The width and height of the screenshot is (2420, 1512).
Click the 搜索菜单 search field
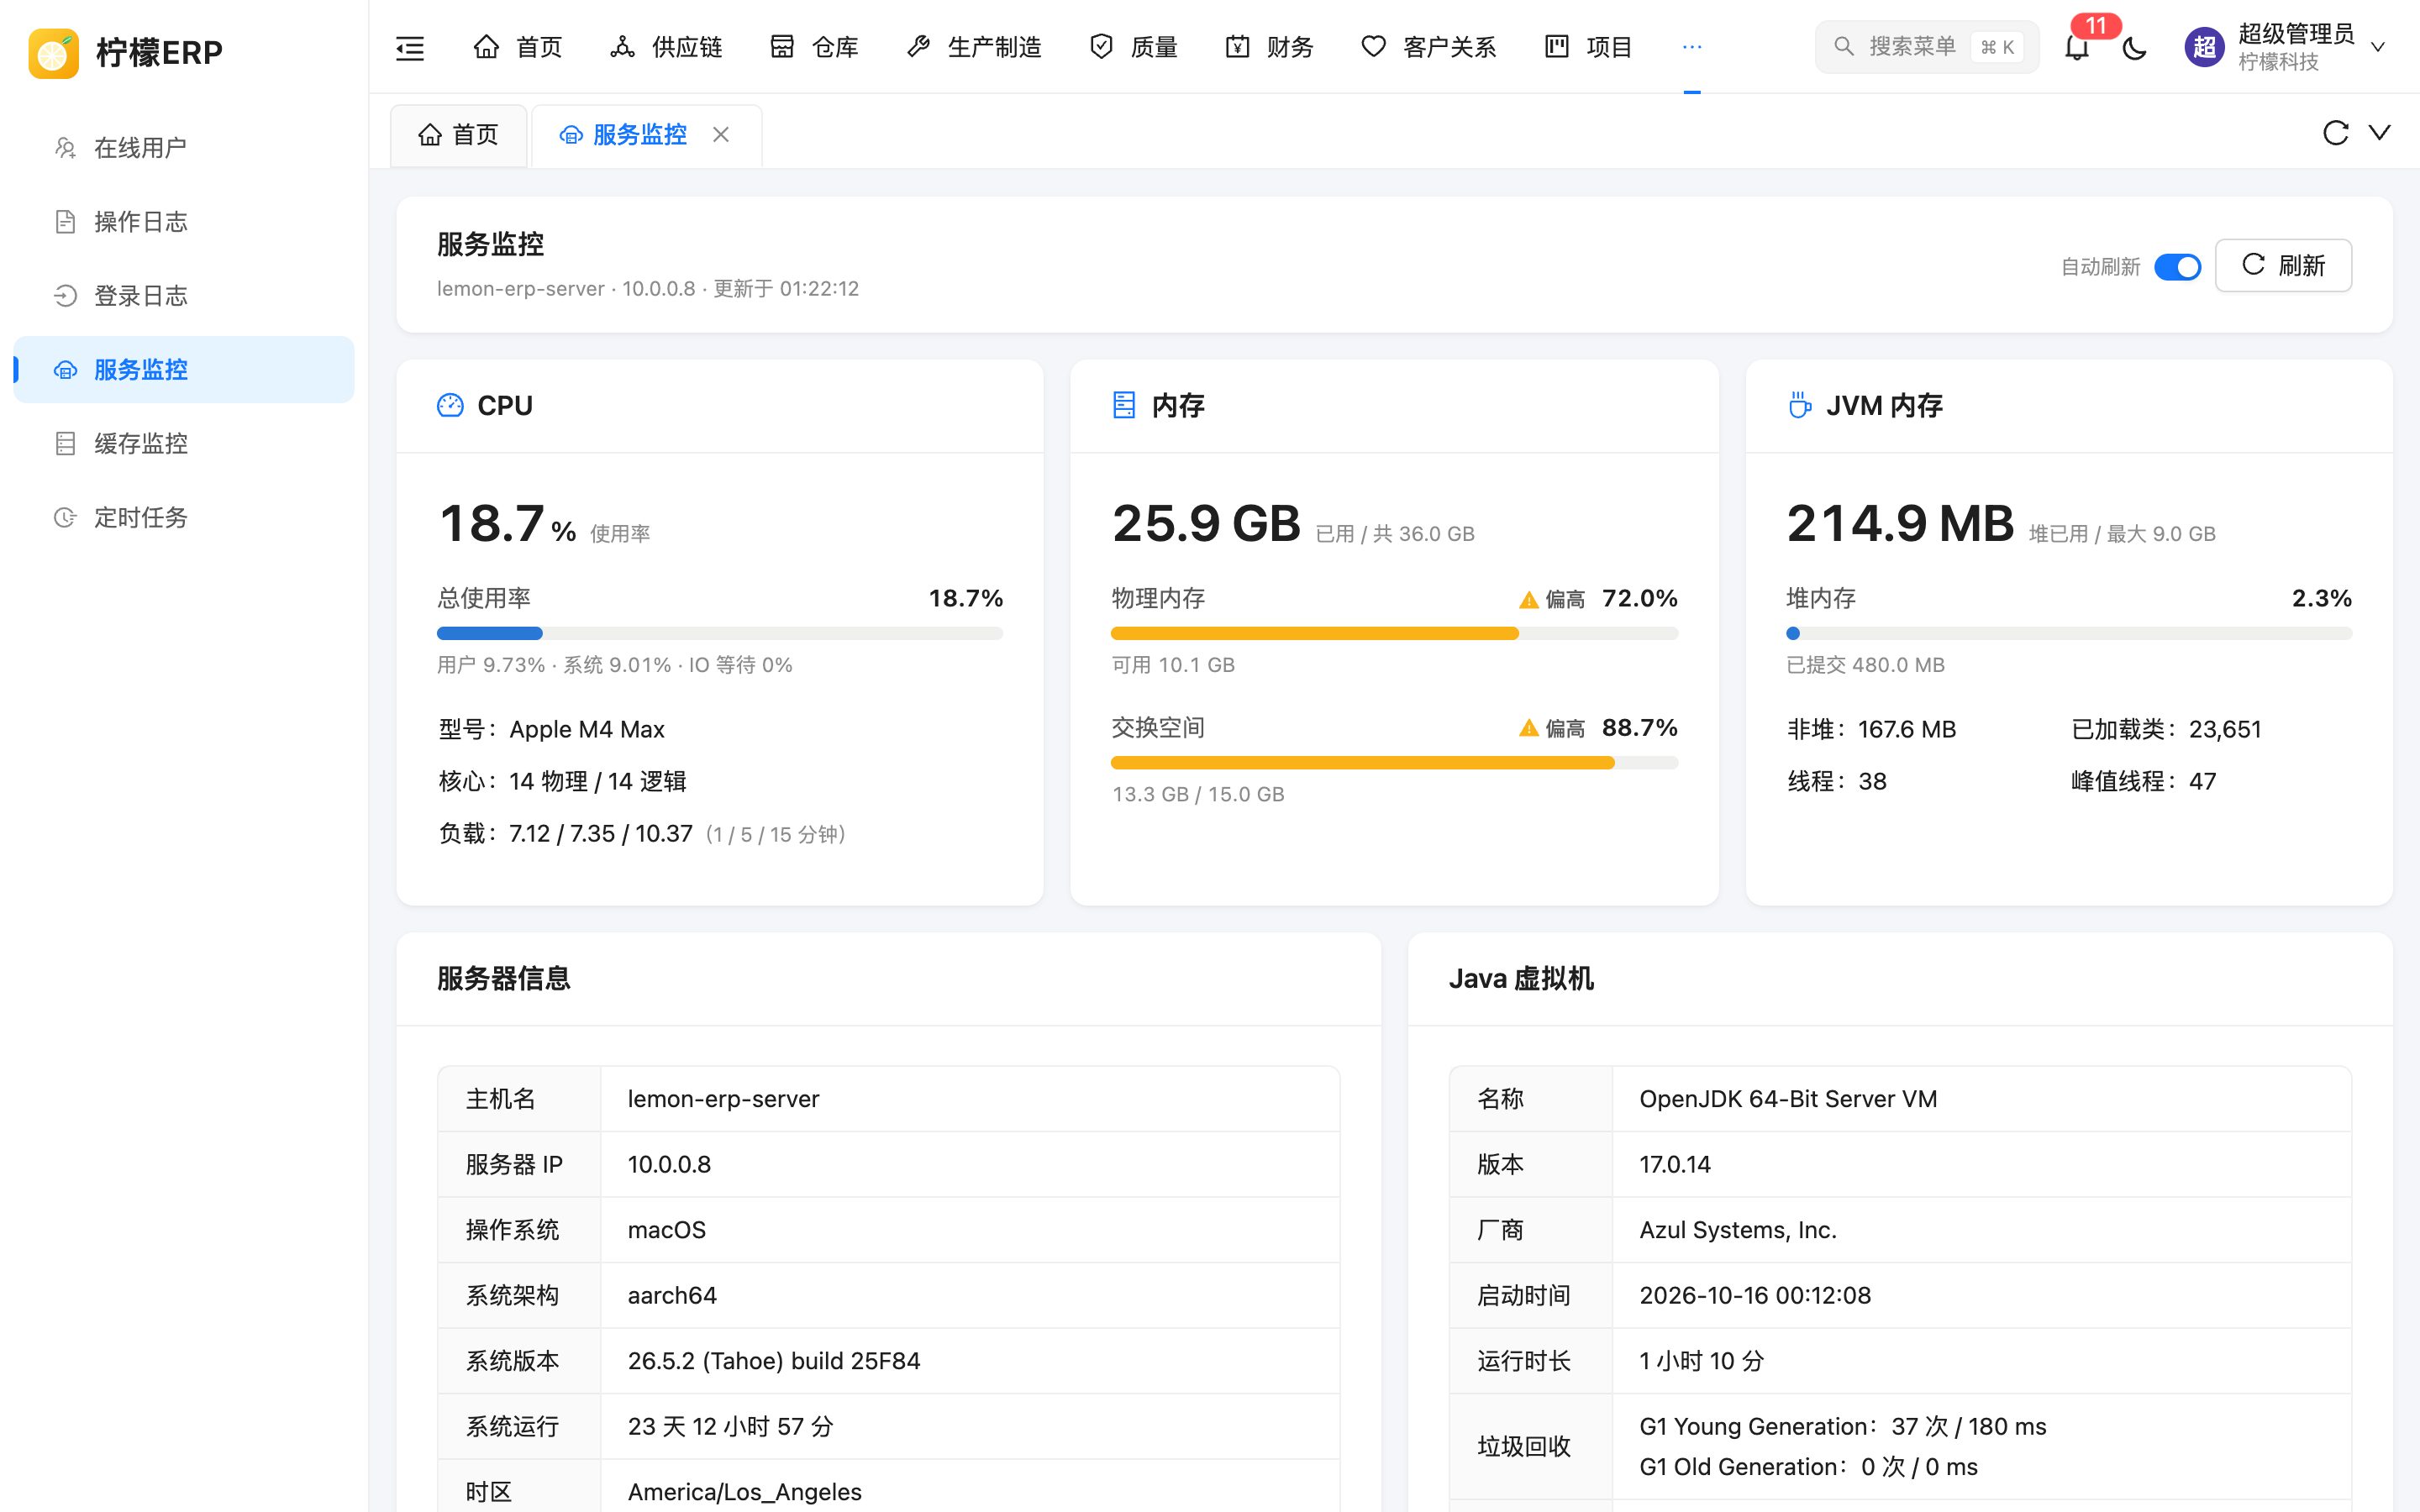[1926, 47]
